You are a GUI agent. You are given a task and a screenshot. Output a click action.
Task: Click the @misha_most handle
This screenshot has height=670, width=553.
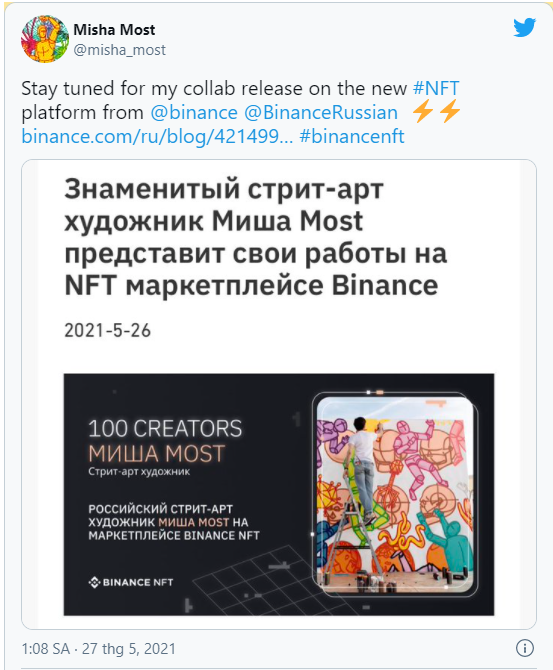119,50
